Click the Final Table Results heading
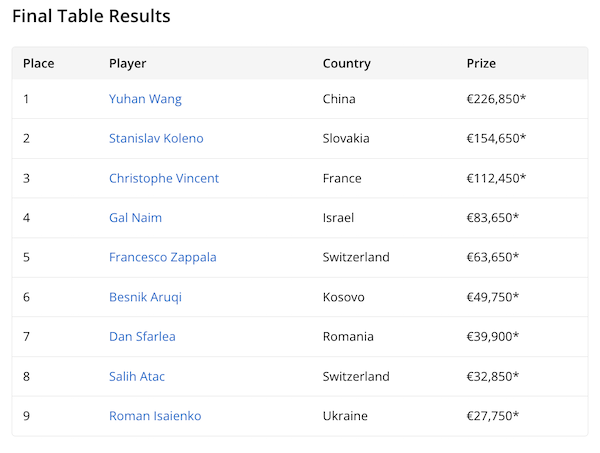The height and width of the screenshot is (453, 600). tap(91, 17)
